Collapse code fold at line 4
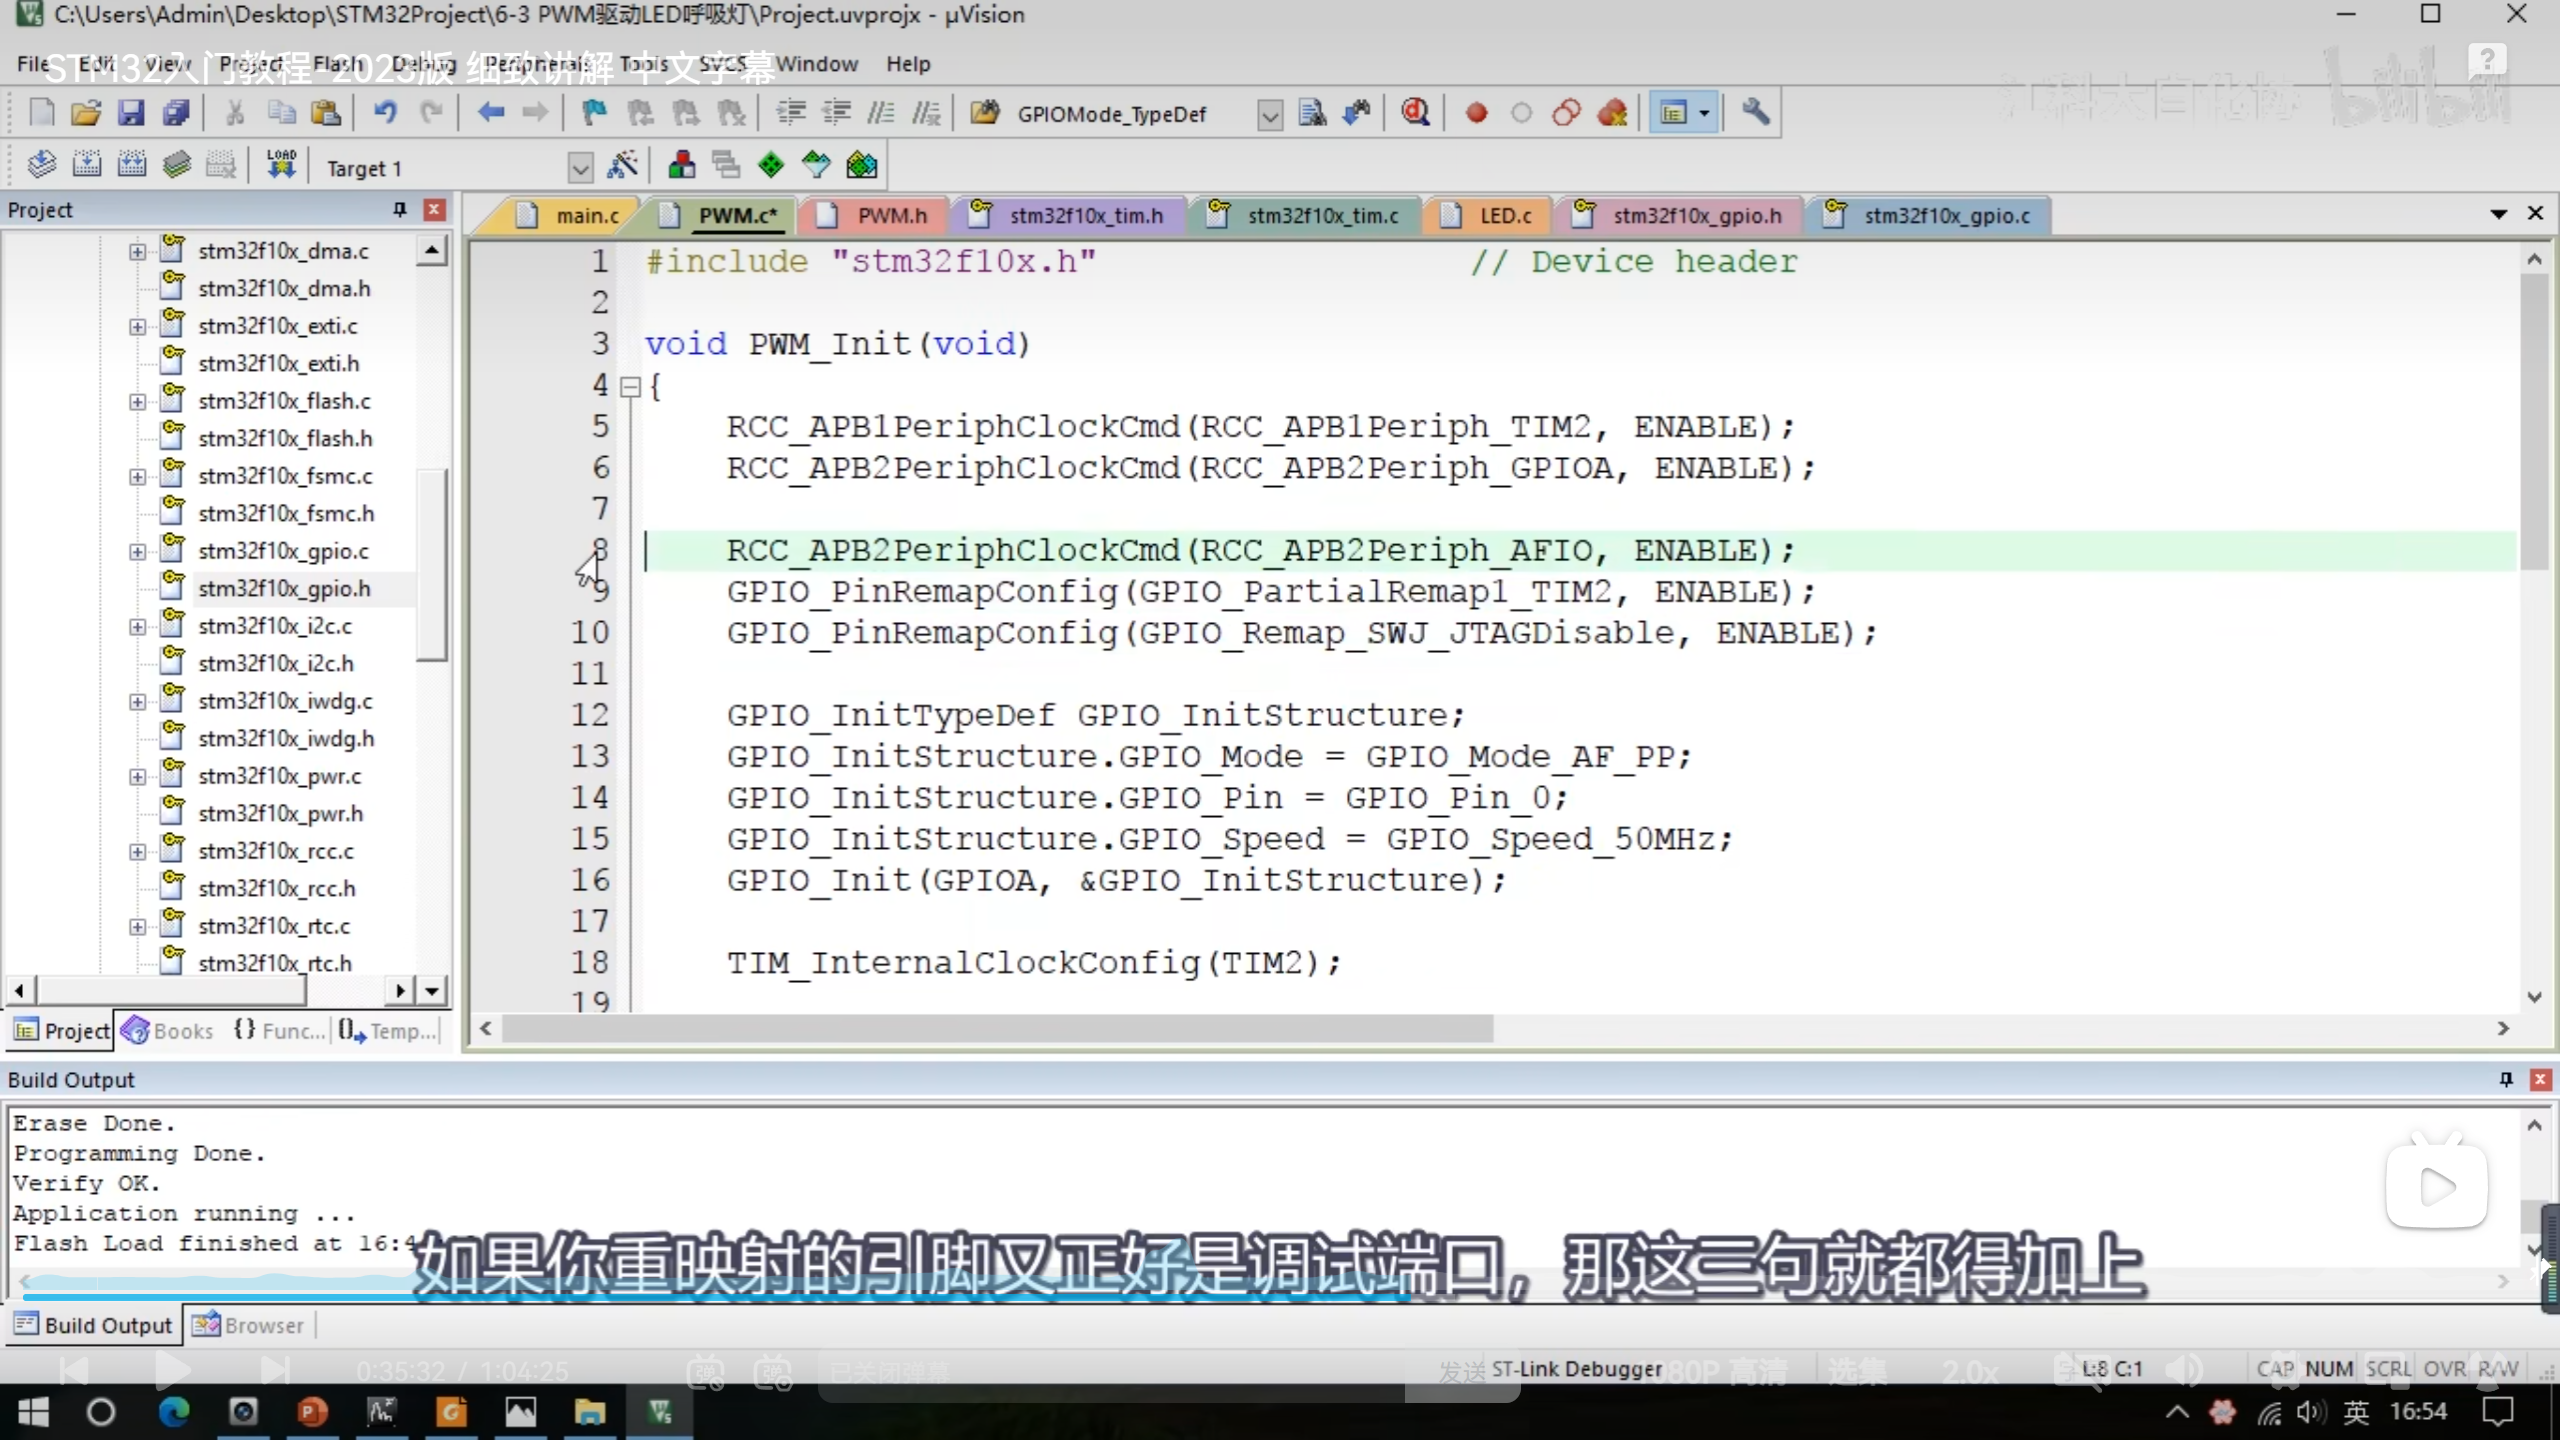 (x=630, y=387)
